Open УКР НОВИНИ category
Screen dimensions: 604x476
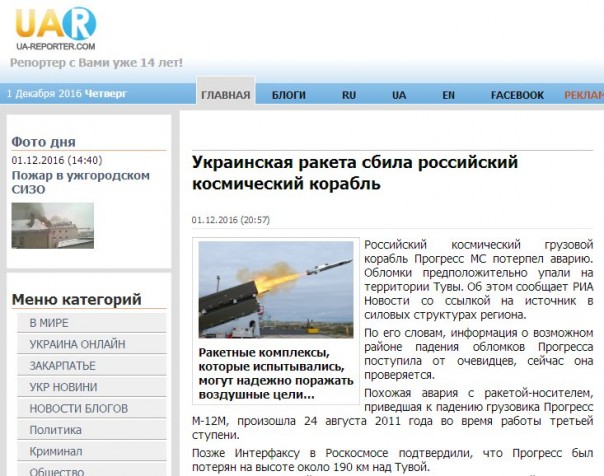click(65, 387)
